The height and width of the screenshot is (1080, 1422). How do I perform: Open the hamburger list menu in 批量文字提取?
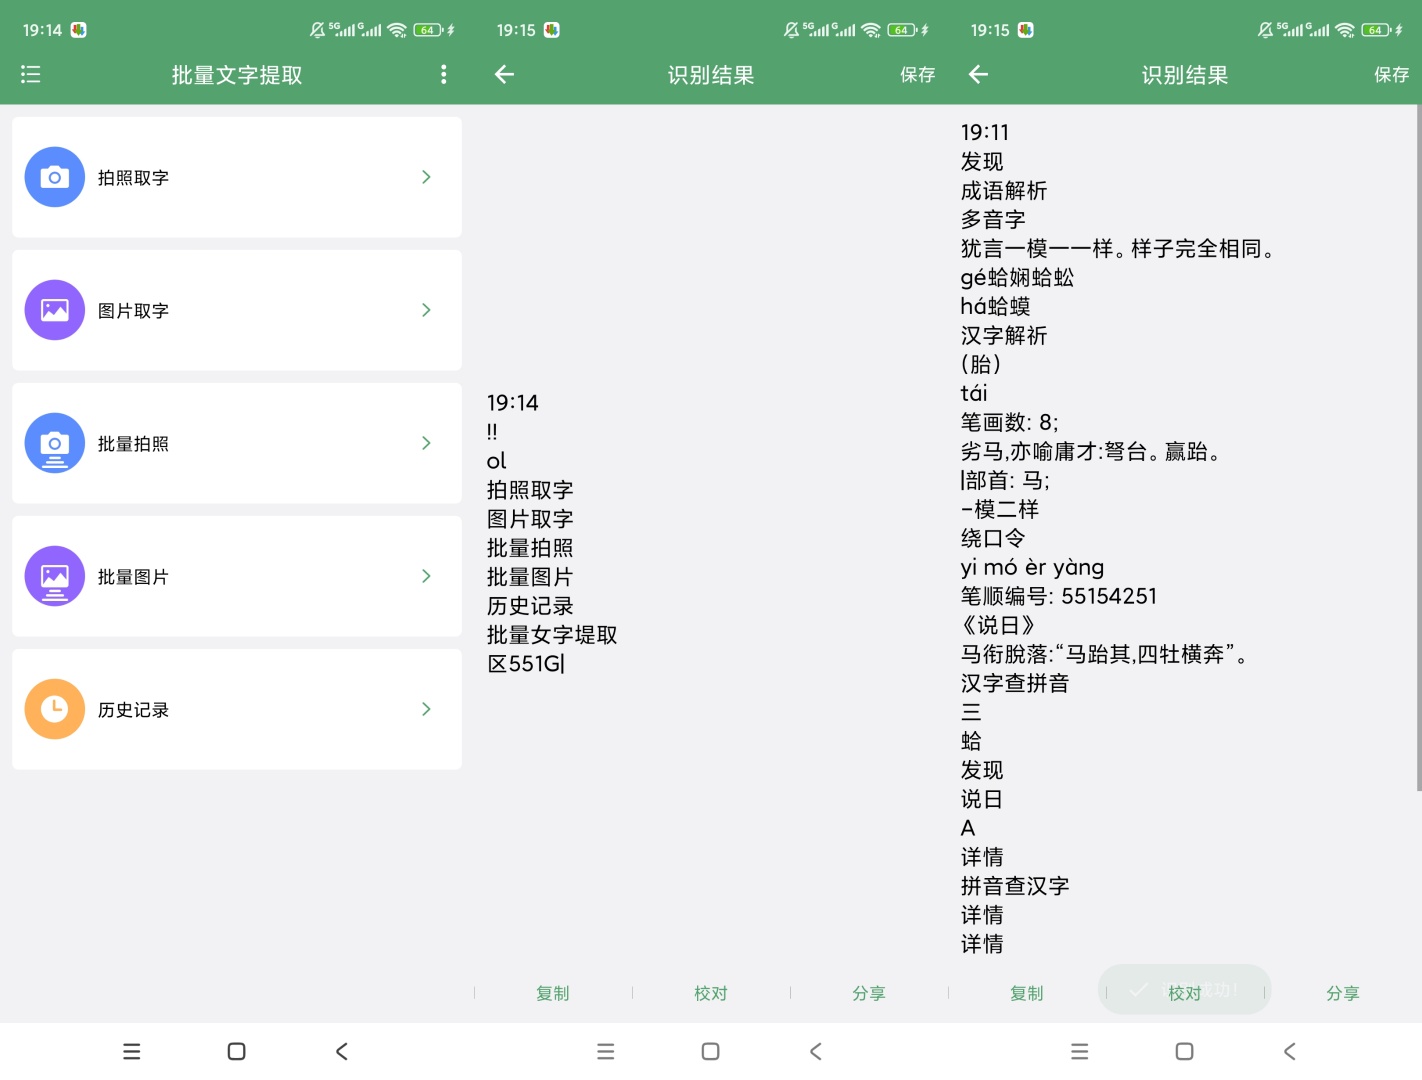31,74
